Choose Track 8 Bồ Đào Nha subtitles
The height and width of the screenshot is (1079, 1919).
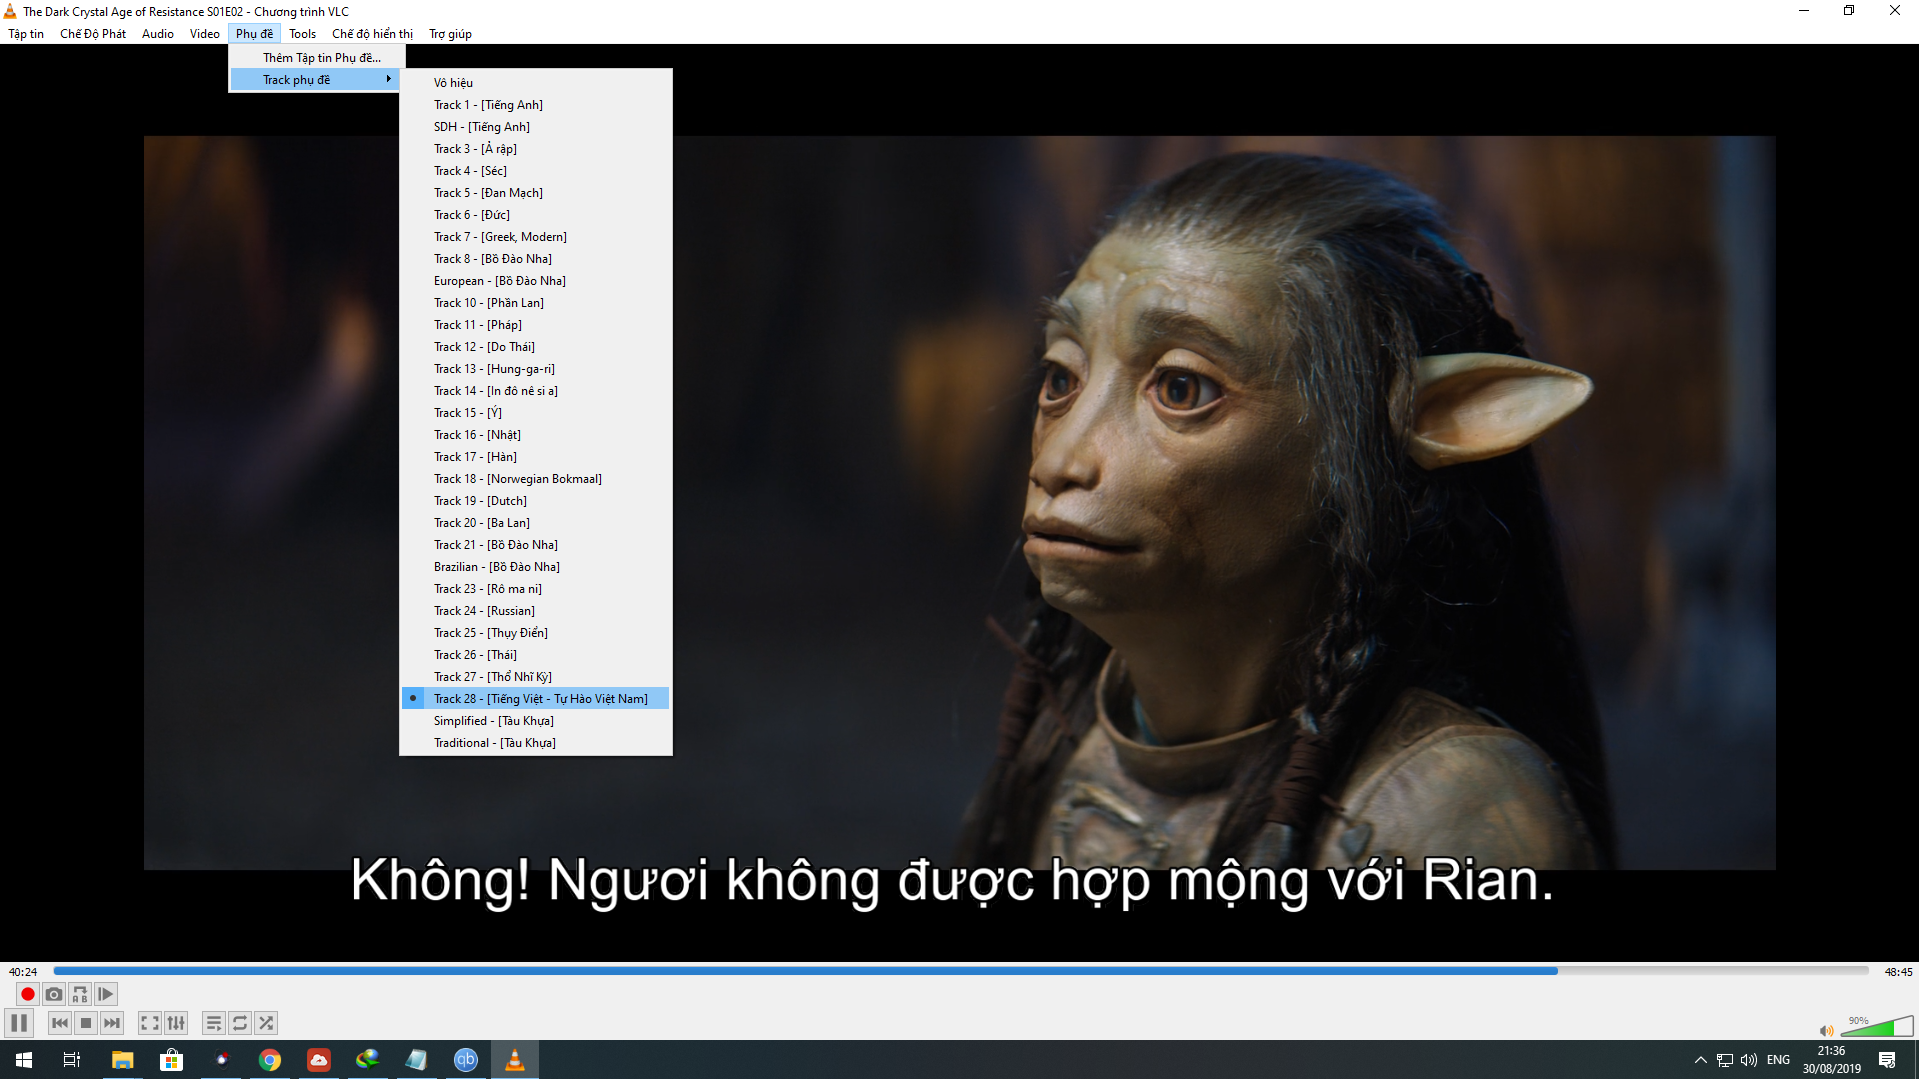click(536, 259)
